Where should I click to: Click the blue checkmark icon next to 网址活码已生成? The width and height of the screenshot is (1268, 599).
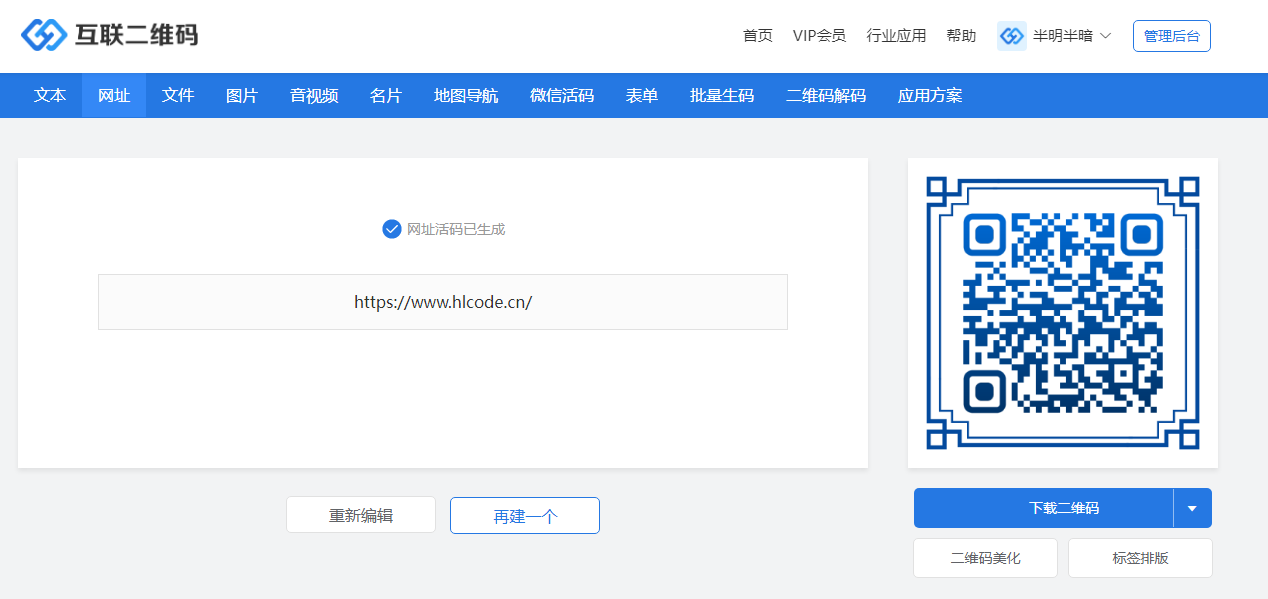coord(392,229)
